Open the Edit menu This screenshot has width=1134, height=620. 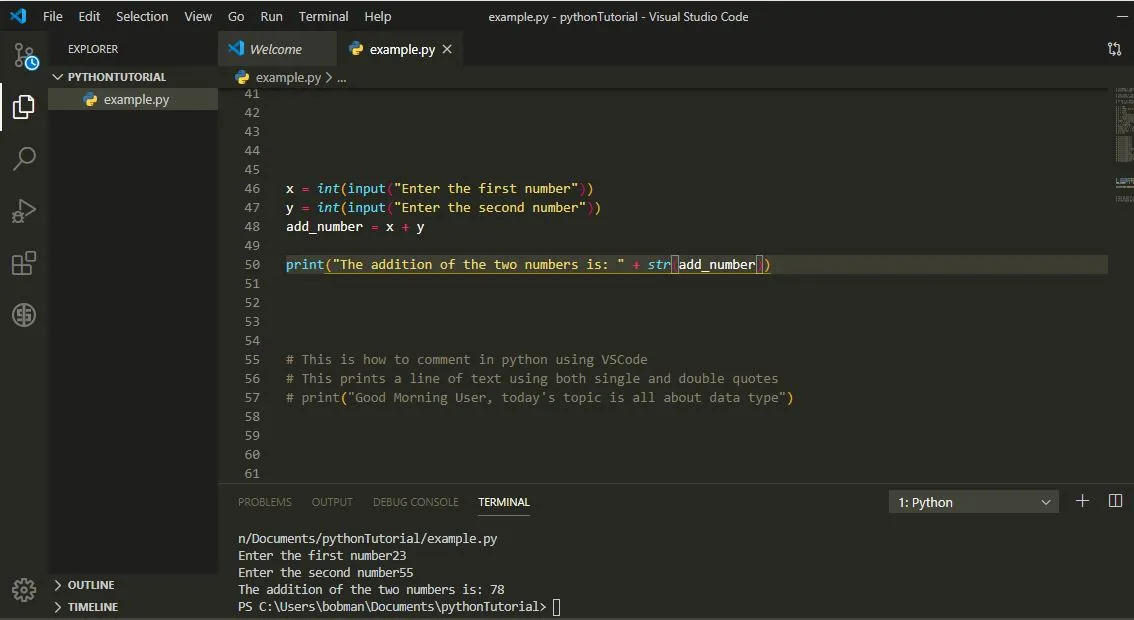coord(89,16)
